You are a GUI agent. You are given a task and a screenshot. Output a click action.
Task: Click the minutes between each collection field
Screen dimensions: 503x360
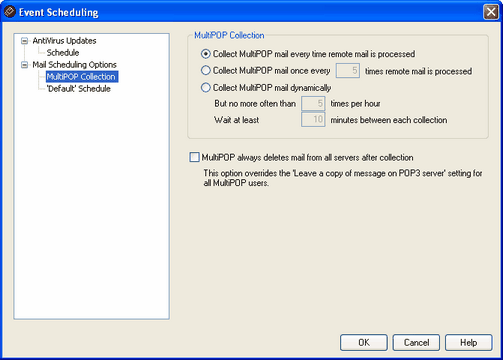[313, 119]
